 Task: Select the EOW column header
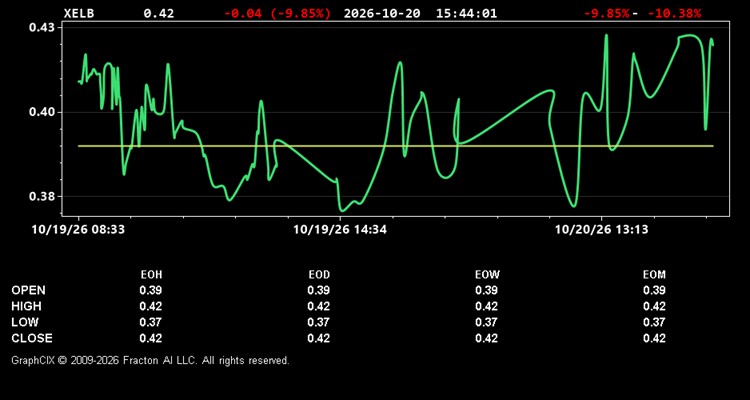pyautogui.click(x=487, y=275)
